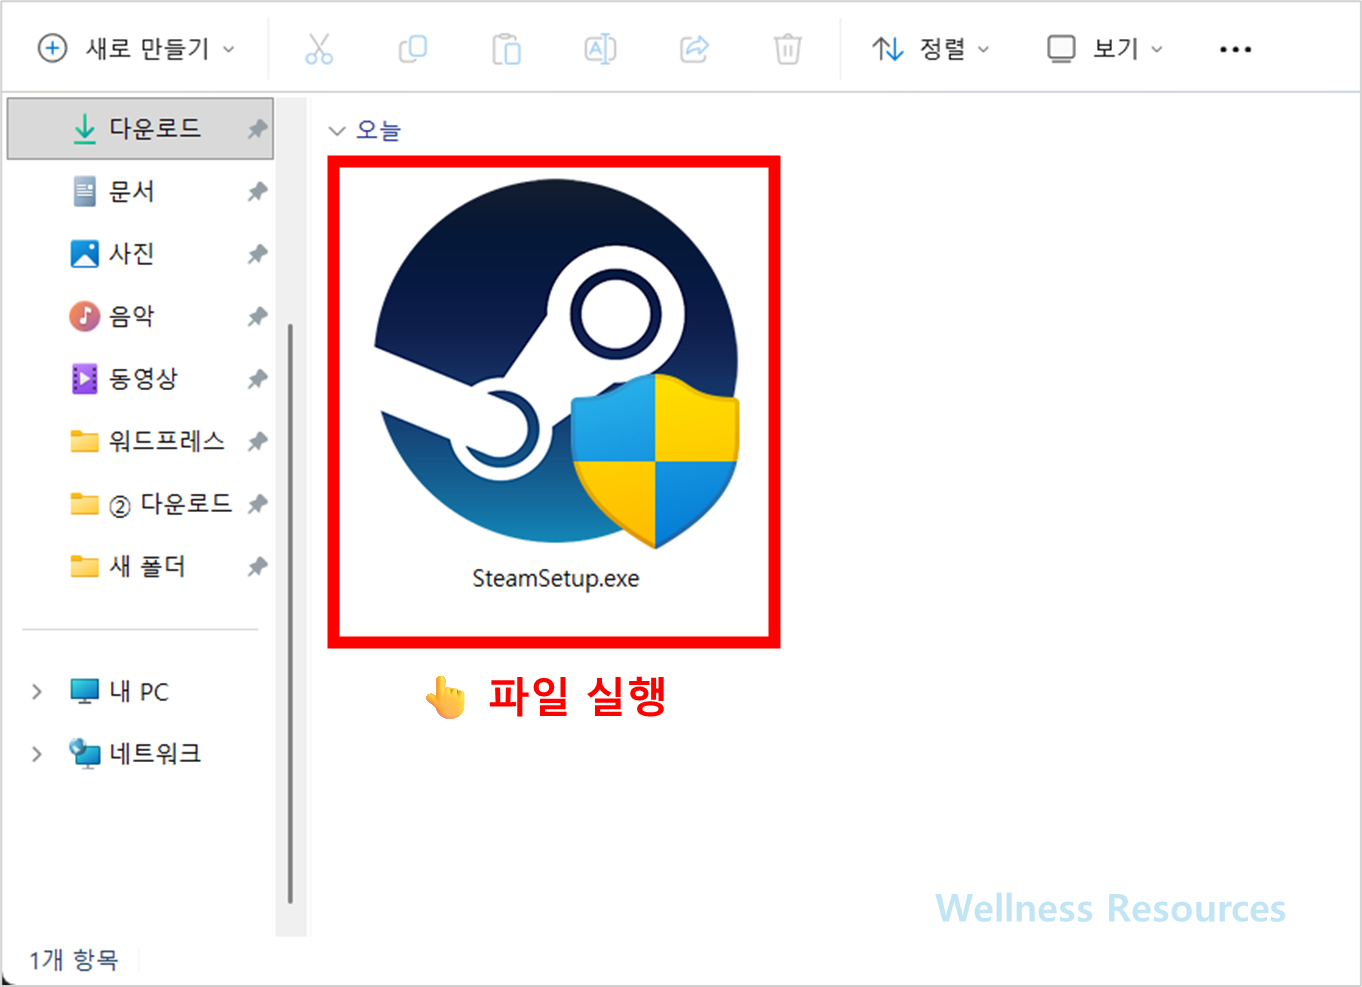Click the Cut scissors icon
The height and width of the screenshot is (987, 1362).
318,48
